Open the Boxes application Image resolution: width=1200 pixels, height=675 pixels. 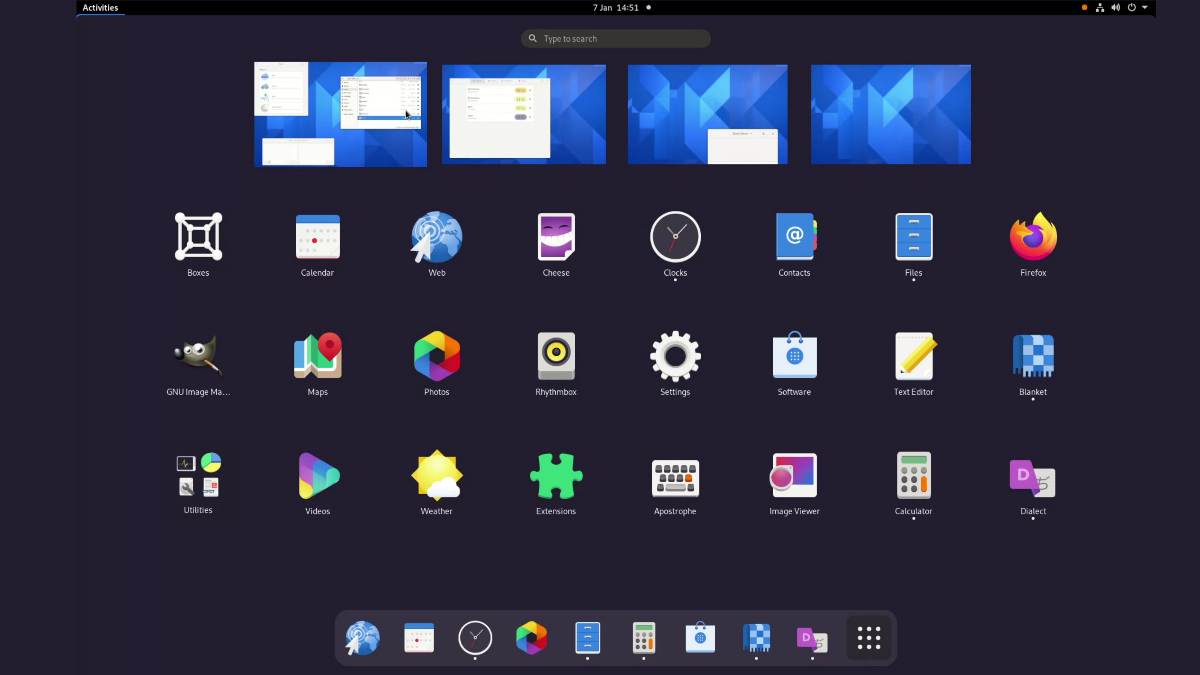click(198, 237)
